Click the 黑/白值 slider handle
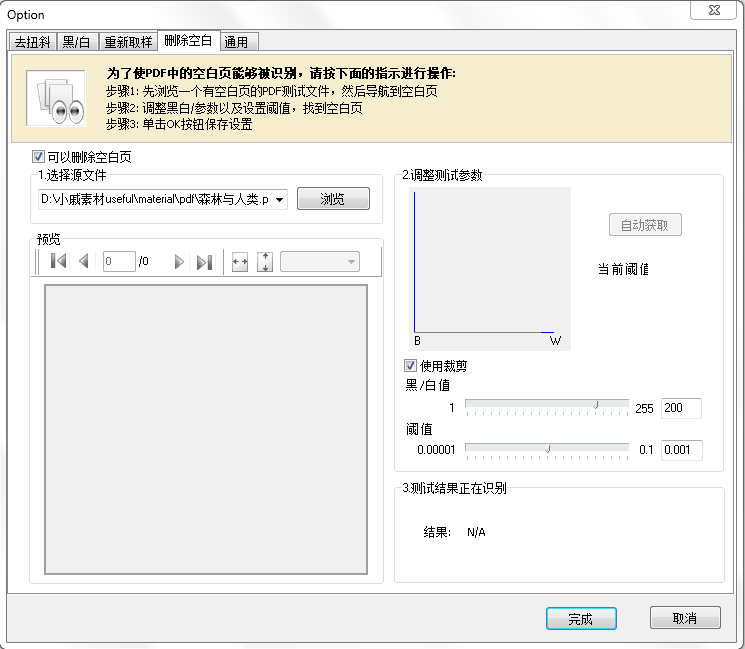This screenshot has width=745, height=649. point(596,405)
